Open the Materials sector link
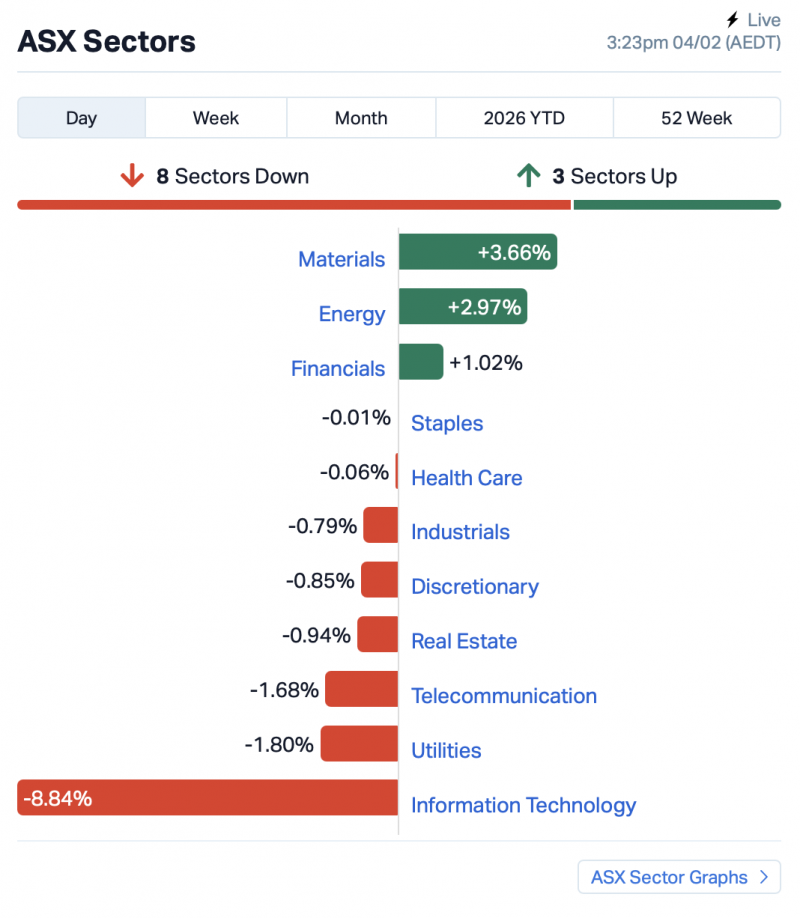 [x=341, y=259]
